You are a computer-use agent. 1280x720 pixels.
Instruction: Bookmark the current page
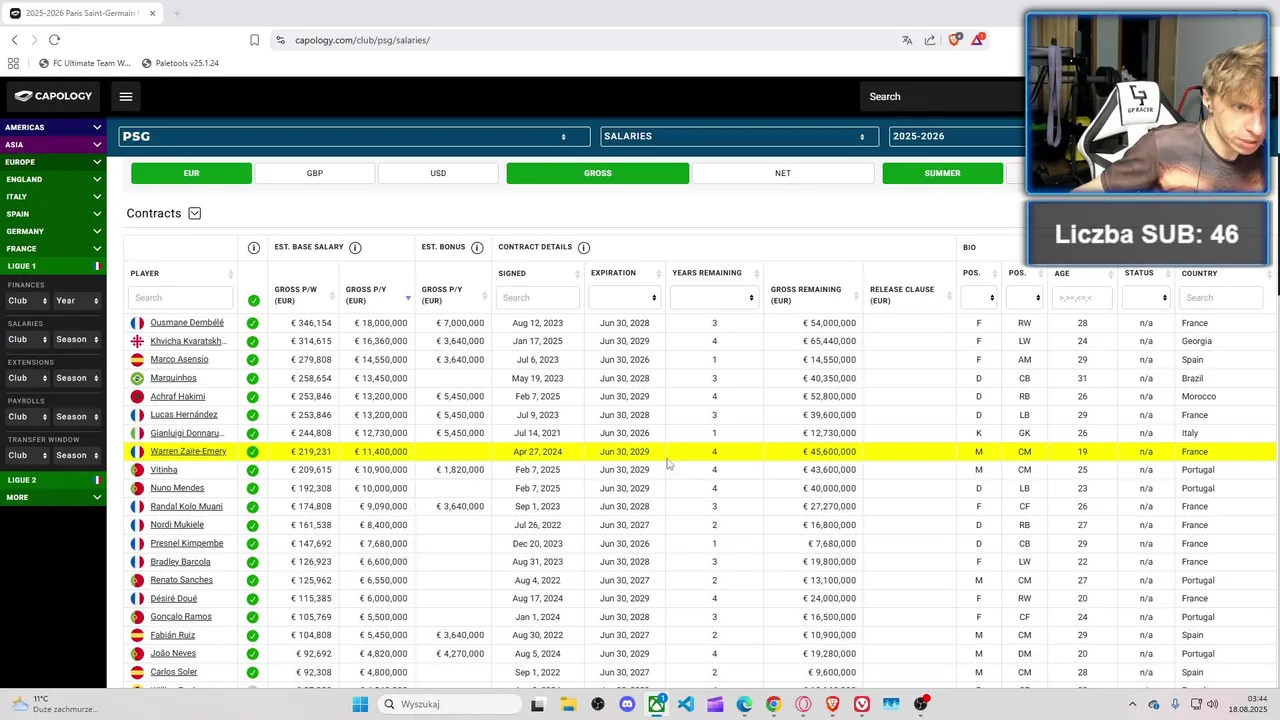(254, 40)
